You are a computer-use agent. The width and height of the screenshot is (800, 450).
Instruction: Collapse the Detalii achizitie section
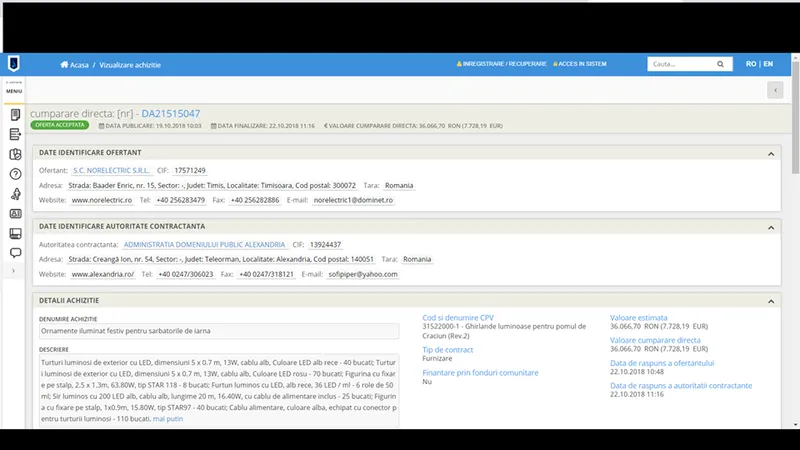[x=771, y=302]
